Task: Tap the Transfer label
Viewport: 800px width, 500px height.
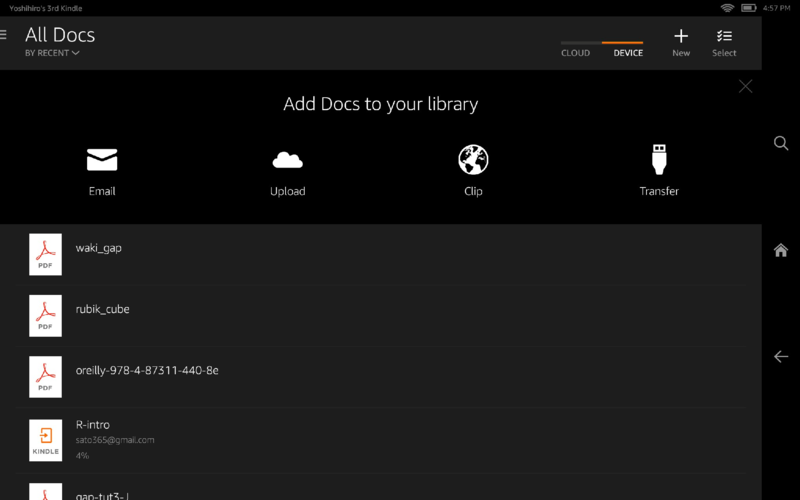Action: (x=659, y=191)
